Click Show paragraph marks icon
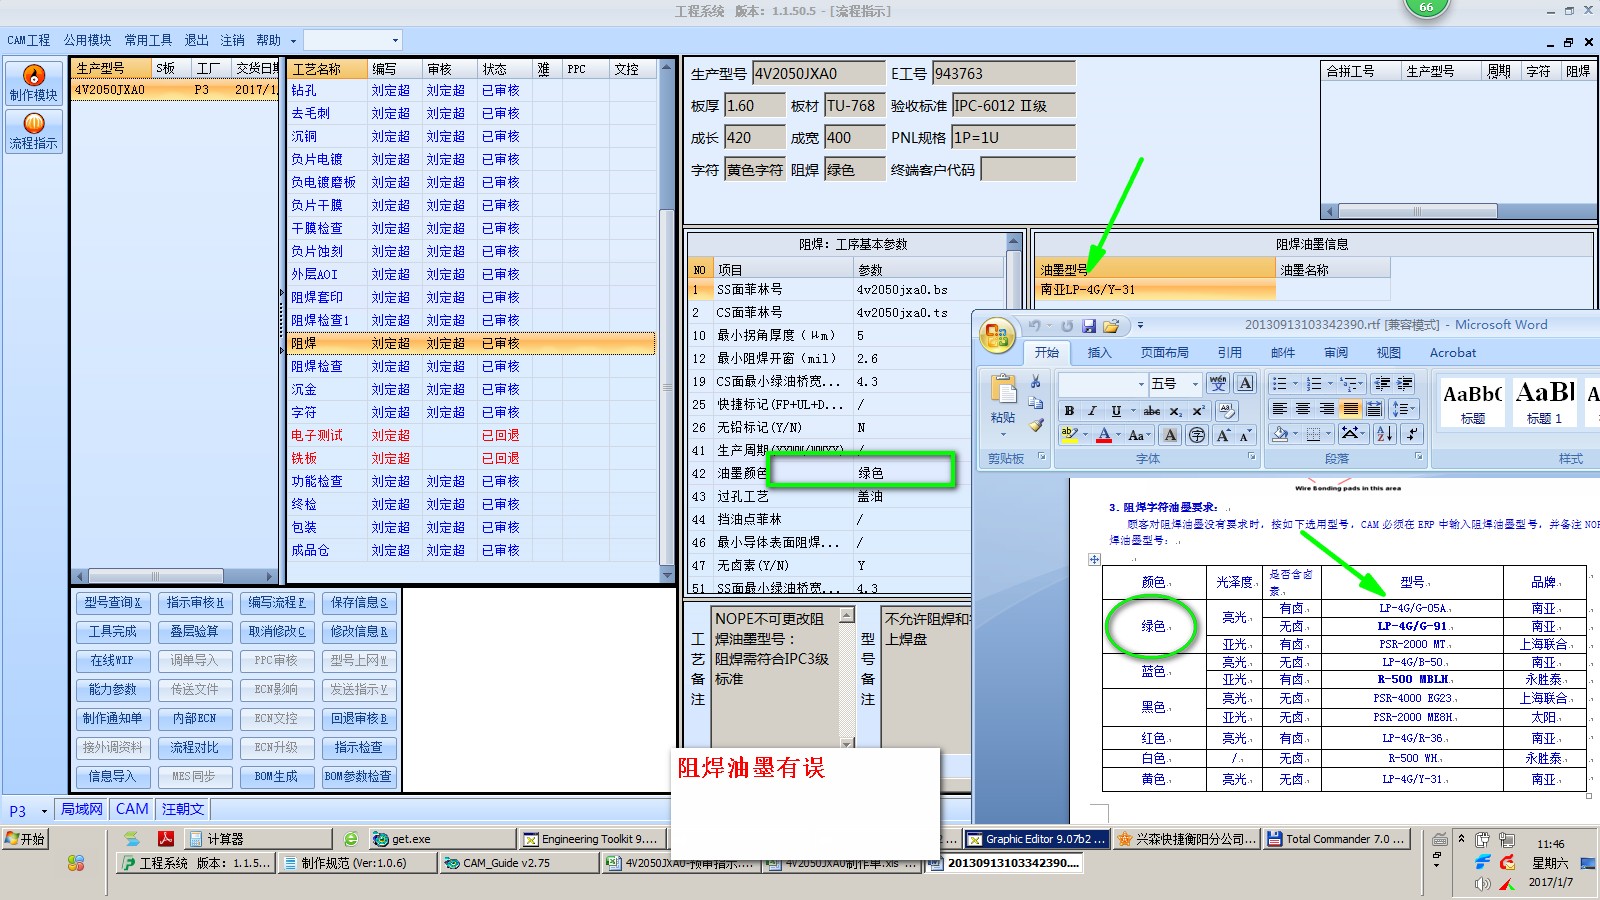Screen dimensions: 1600x900 pos(1412,434)
